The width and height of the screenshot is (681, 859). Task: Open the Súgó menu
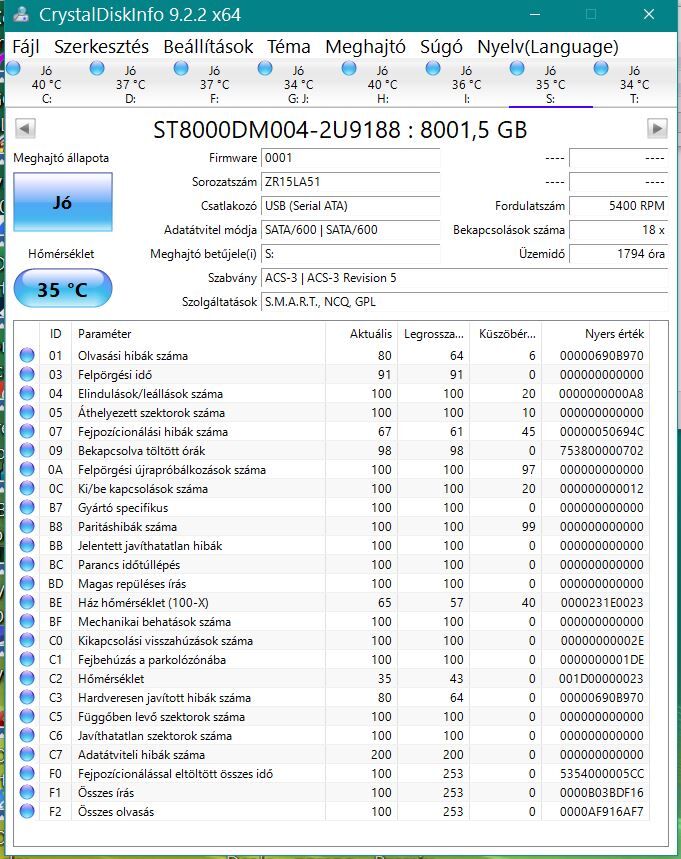[441, 47]
